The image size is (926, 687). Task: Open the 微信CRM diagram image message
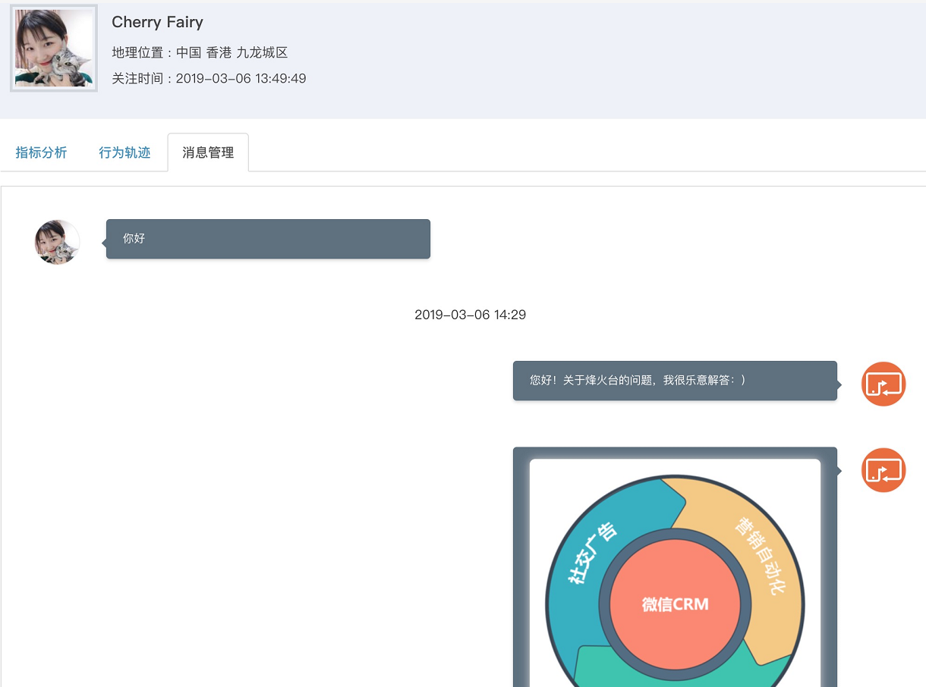tap(675, 567)
